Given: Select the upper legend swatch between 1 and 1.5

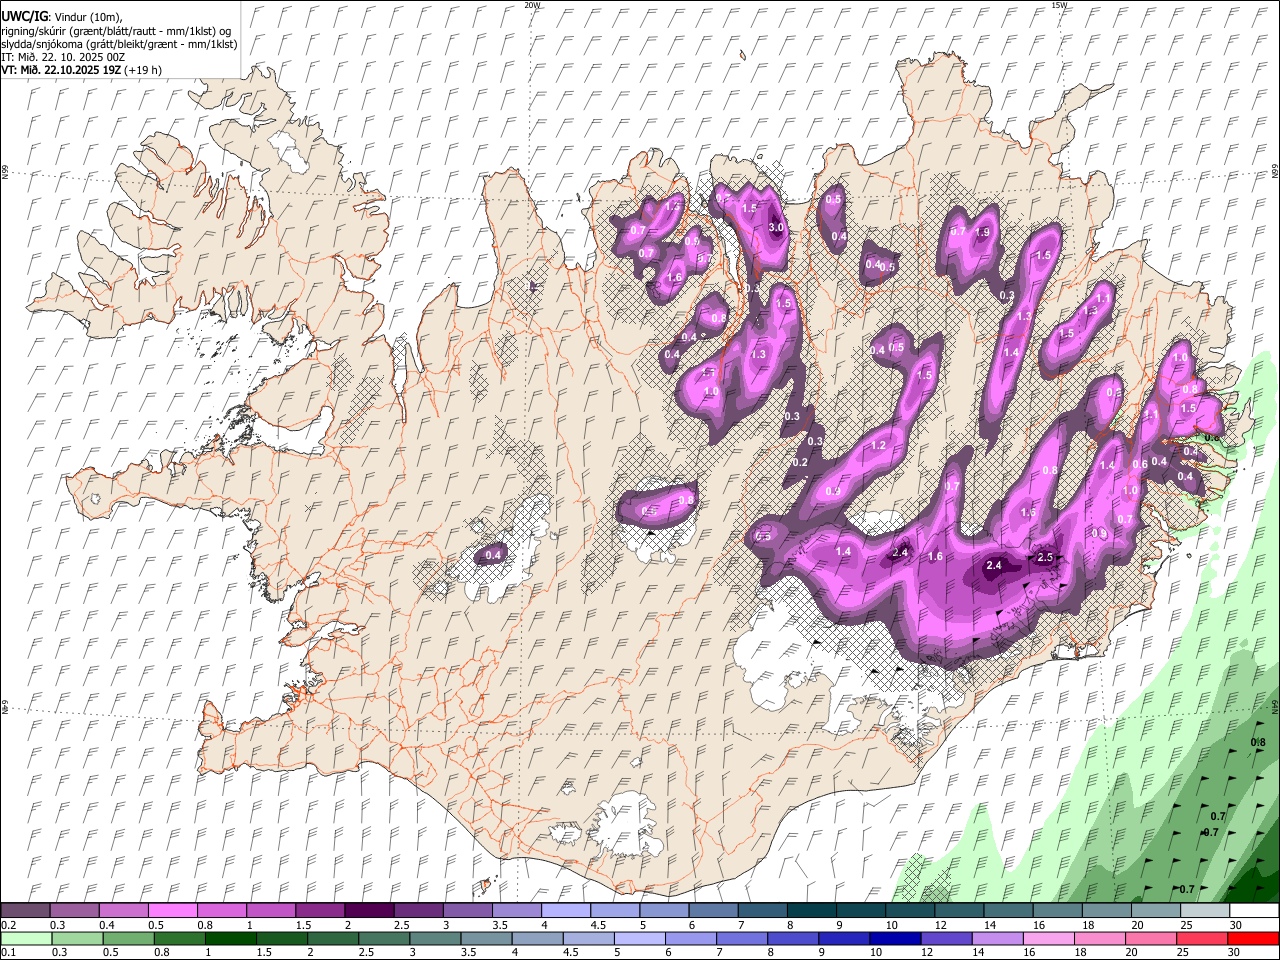Looking at the screenshot, I should [271, 911].
